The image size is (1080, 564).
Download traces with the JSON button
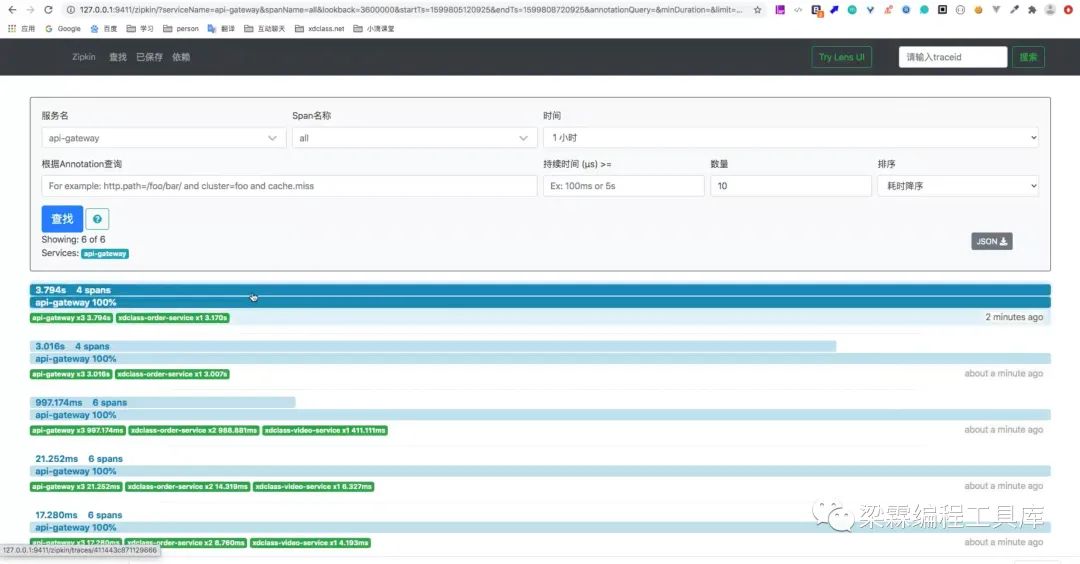click(x=991, y=241)
